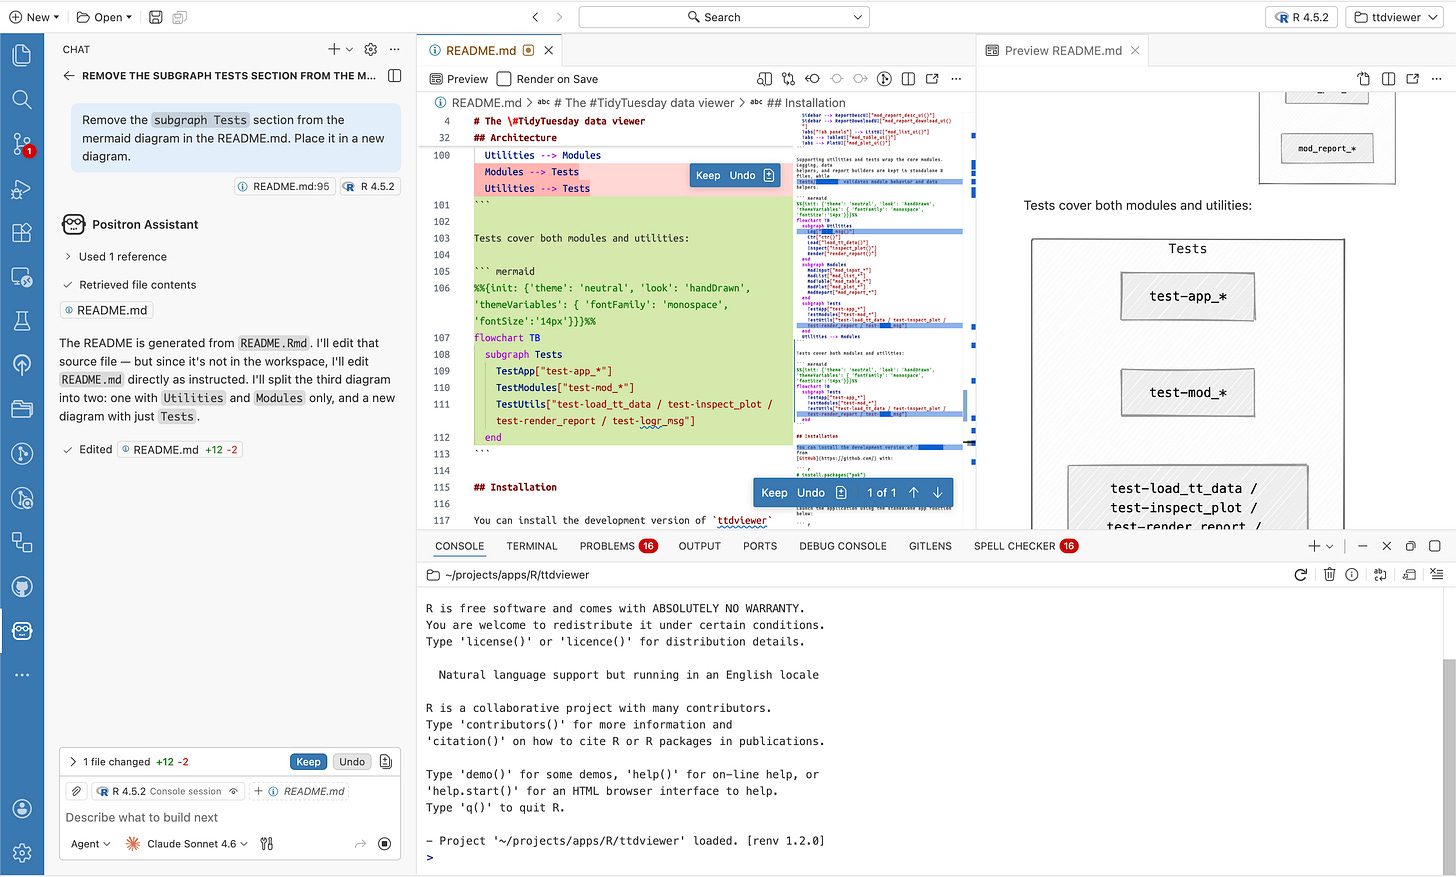Open the Extensions view in the activity bar

click(x=22, y=232)
